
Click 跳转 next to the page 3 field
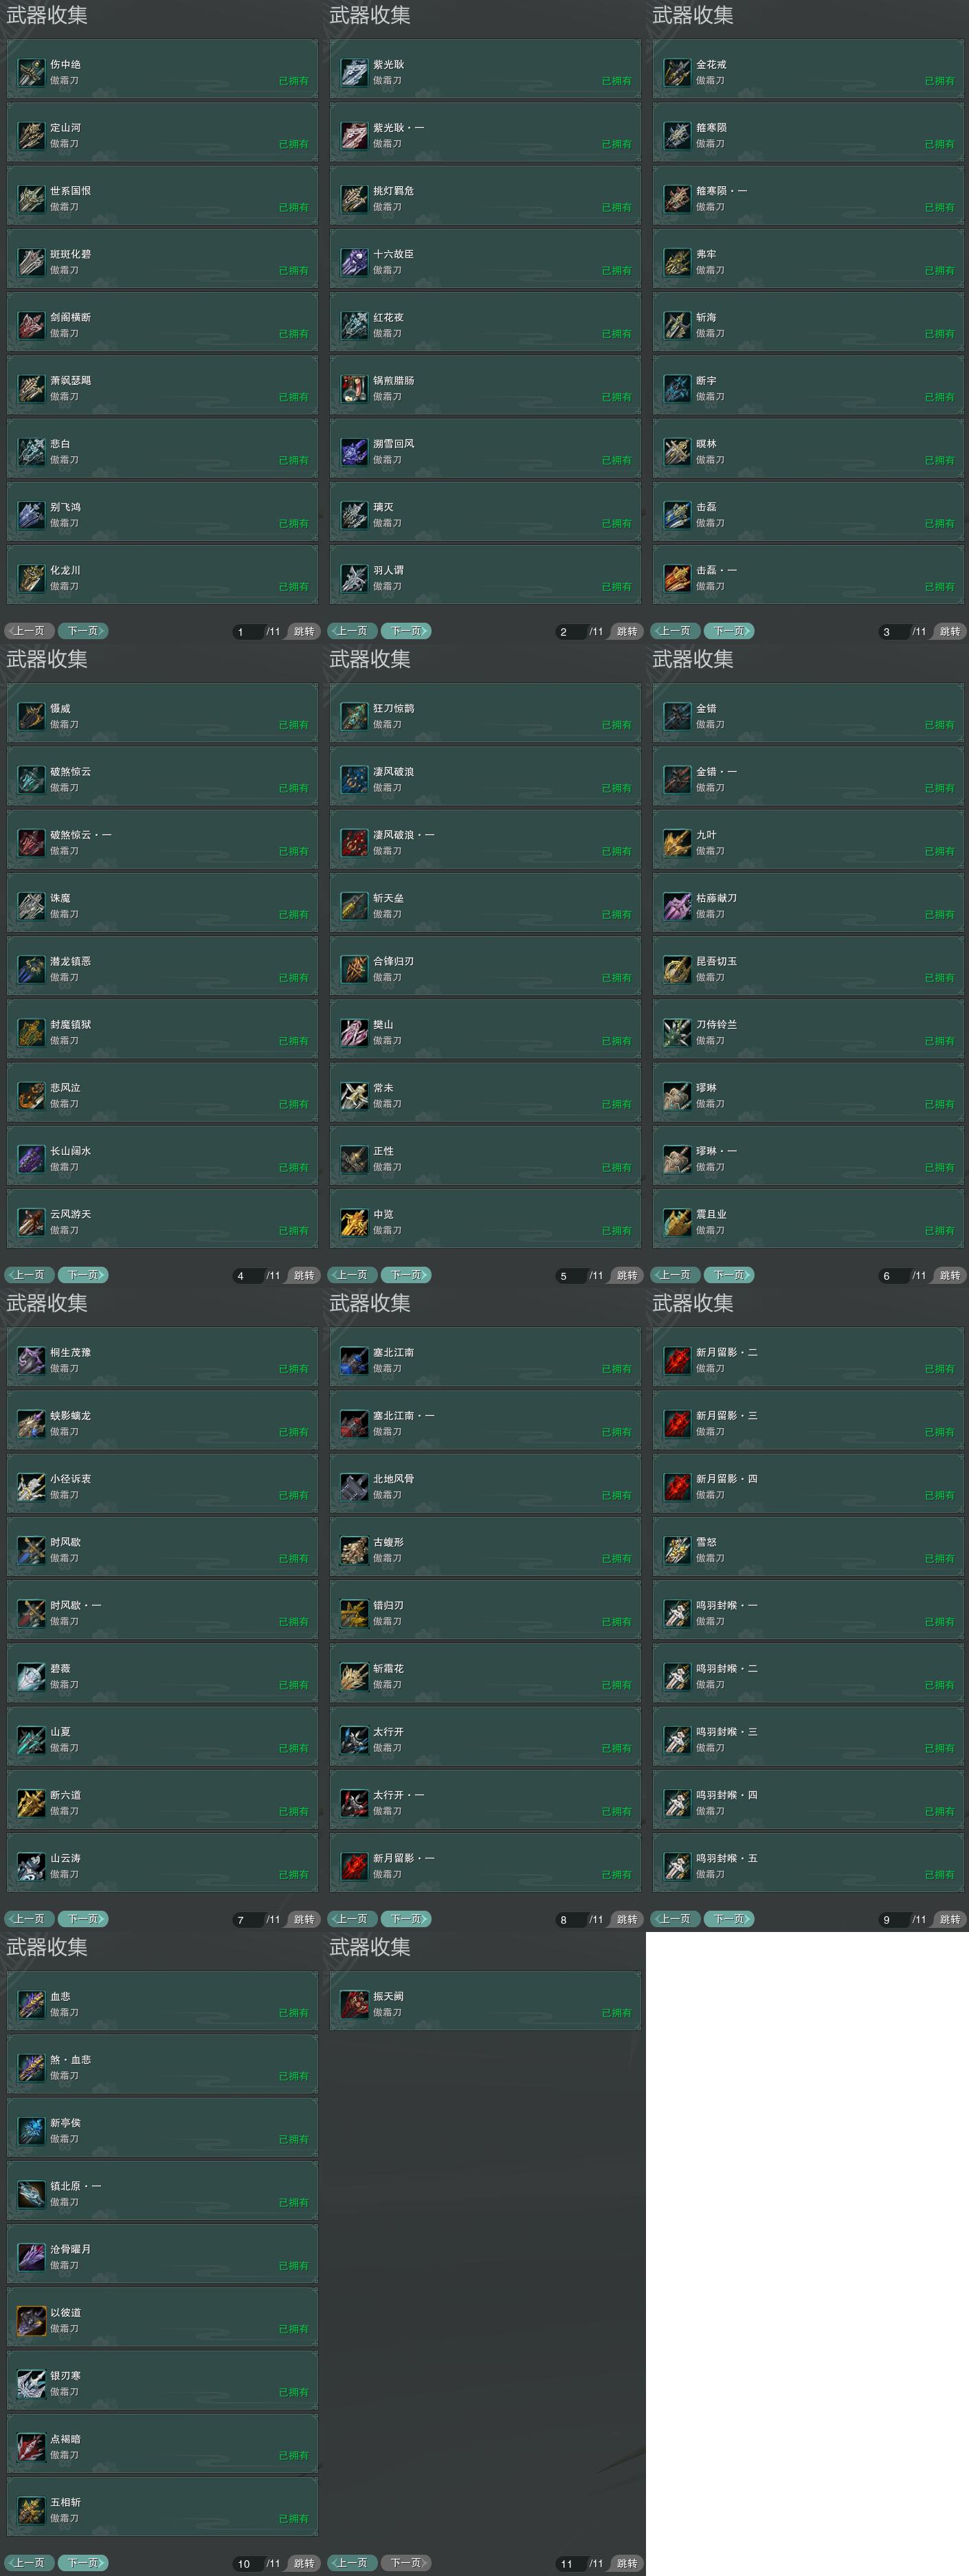[950, 632]
